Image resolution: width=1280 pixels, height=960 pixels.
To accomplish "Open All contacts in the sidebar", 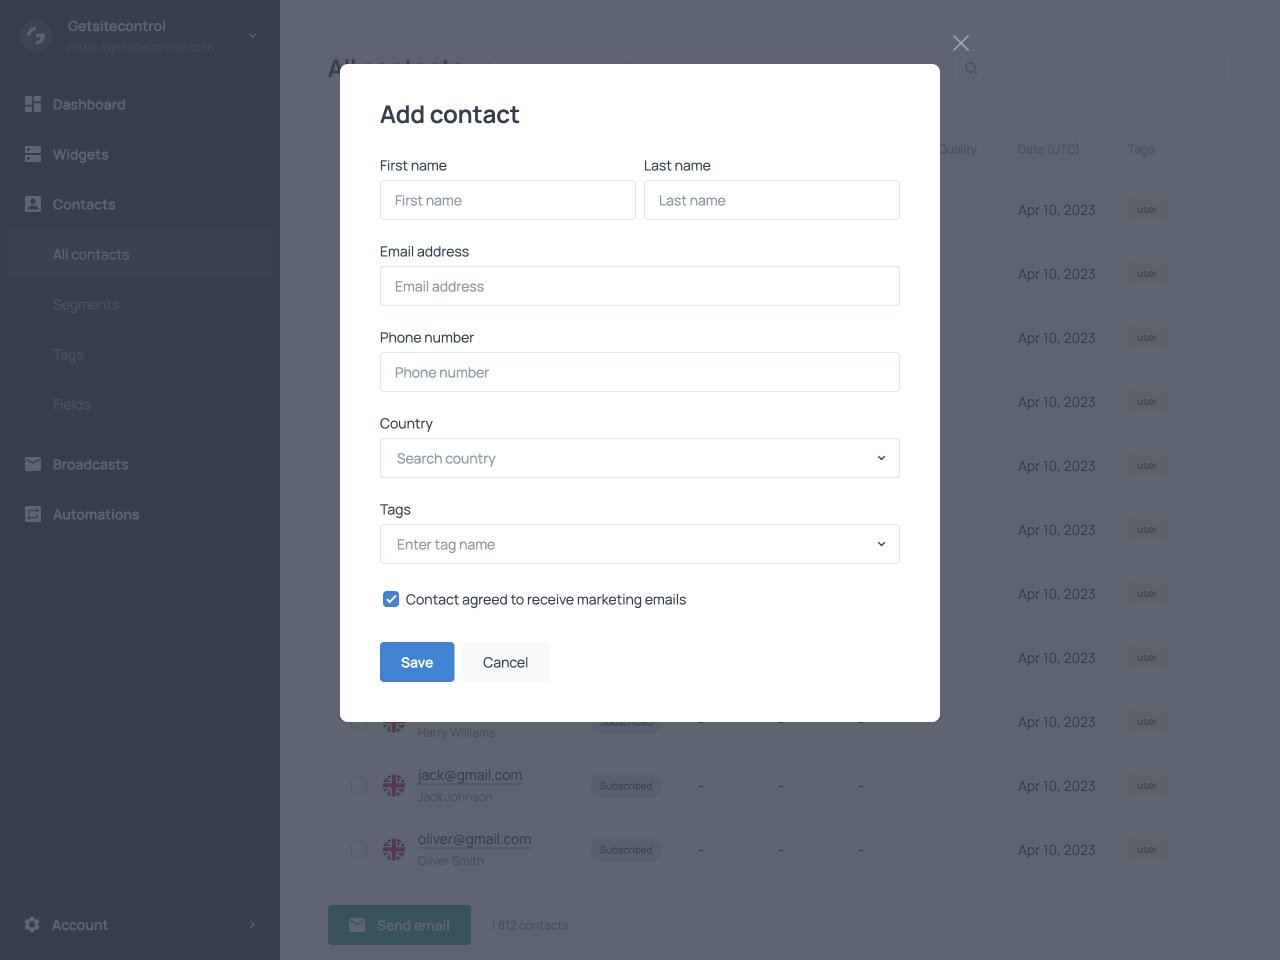I will 91,255.
